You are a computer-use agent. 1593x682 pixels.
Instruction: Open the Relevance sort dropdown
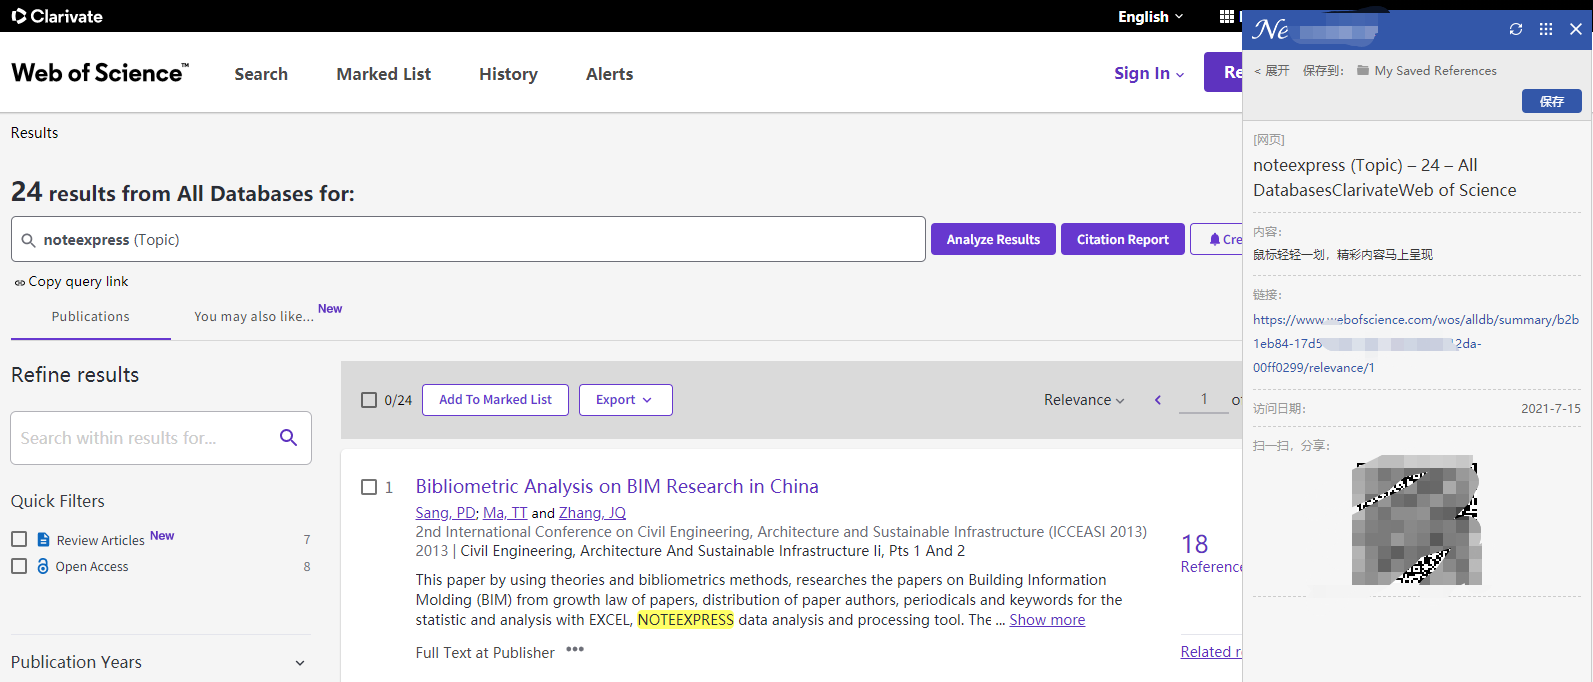1084,400
